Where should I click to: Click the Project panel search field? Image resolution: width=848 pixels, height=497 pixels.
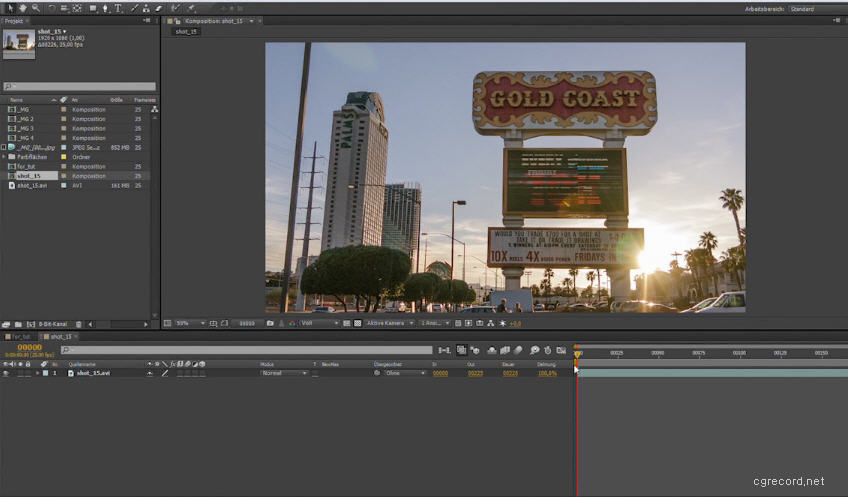pyautogui.click(x=80, y=87)
